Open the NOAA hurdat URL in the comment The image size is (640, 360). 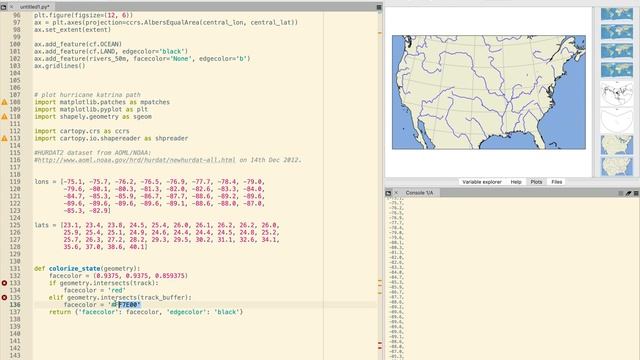[x=137, y=160]
